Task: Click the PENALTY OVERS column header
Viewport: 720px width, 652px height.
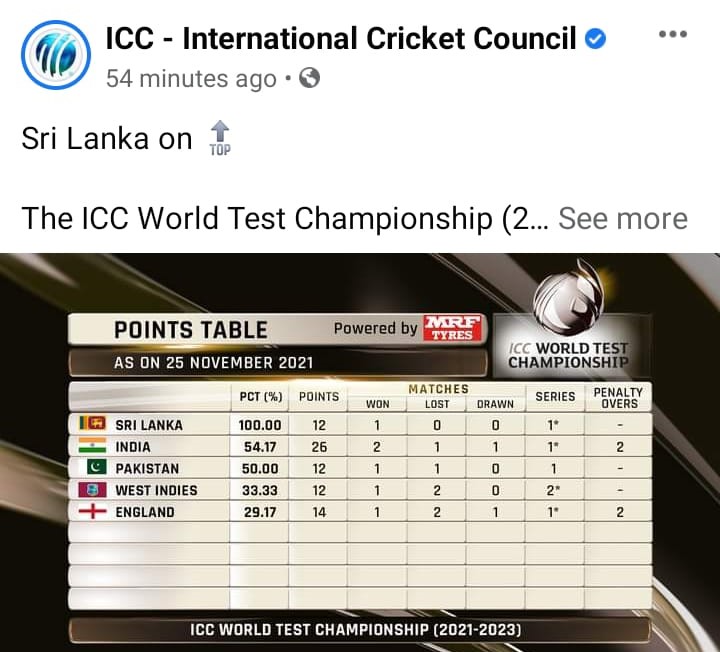Action: pos(618,398)
